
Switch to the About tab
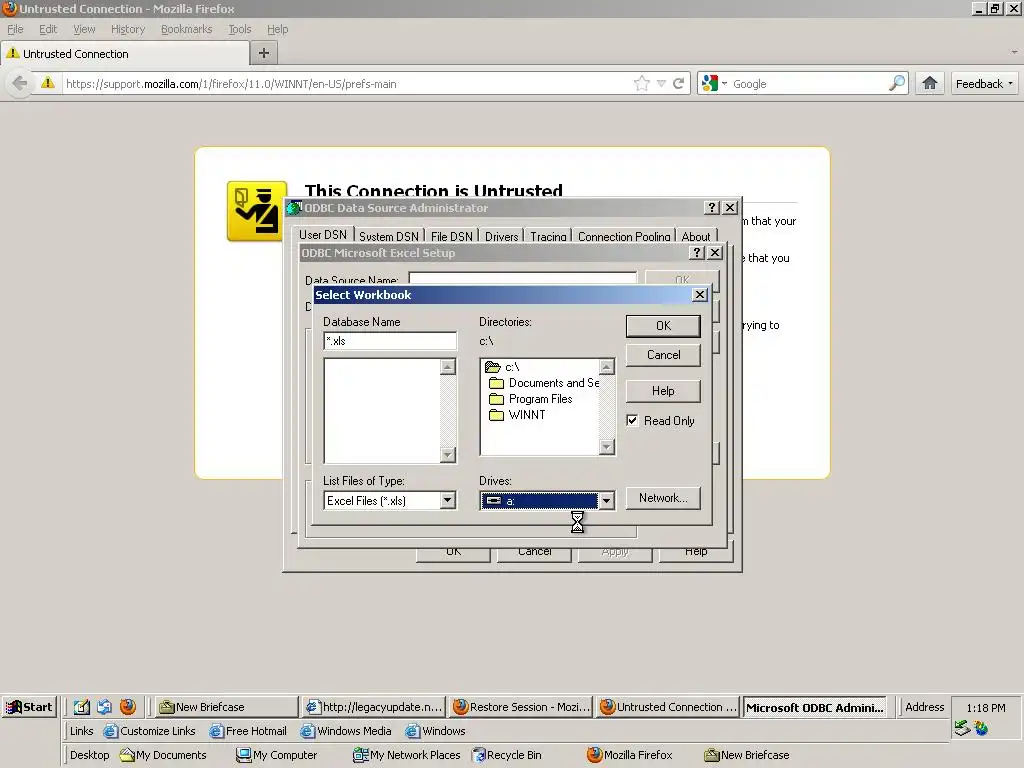click(x=696, y=236)
